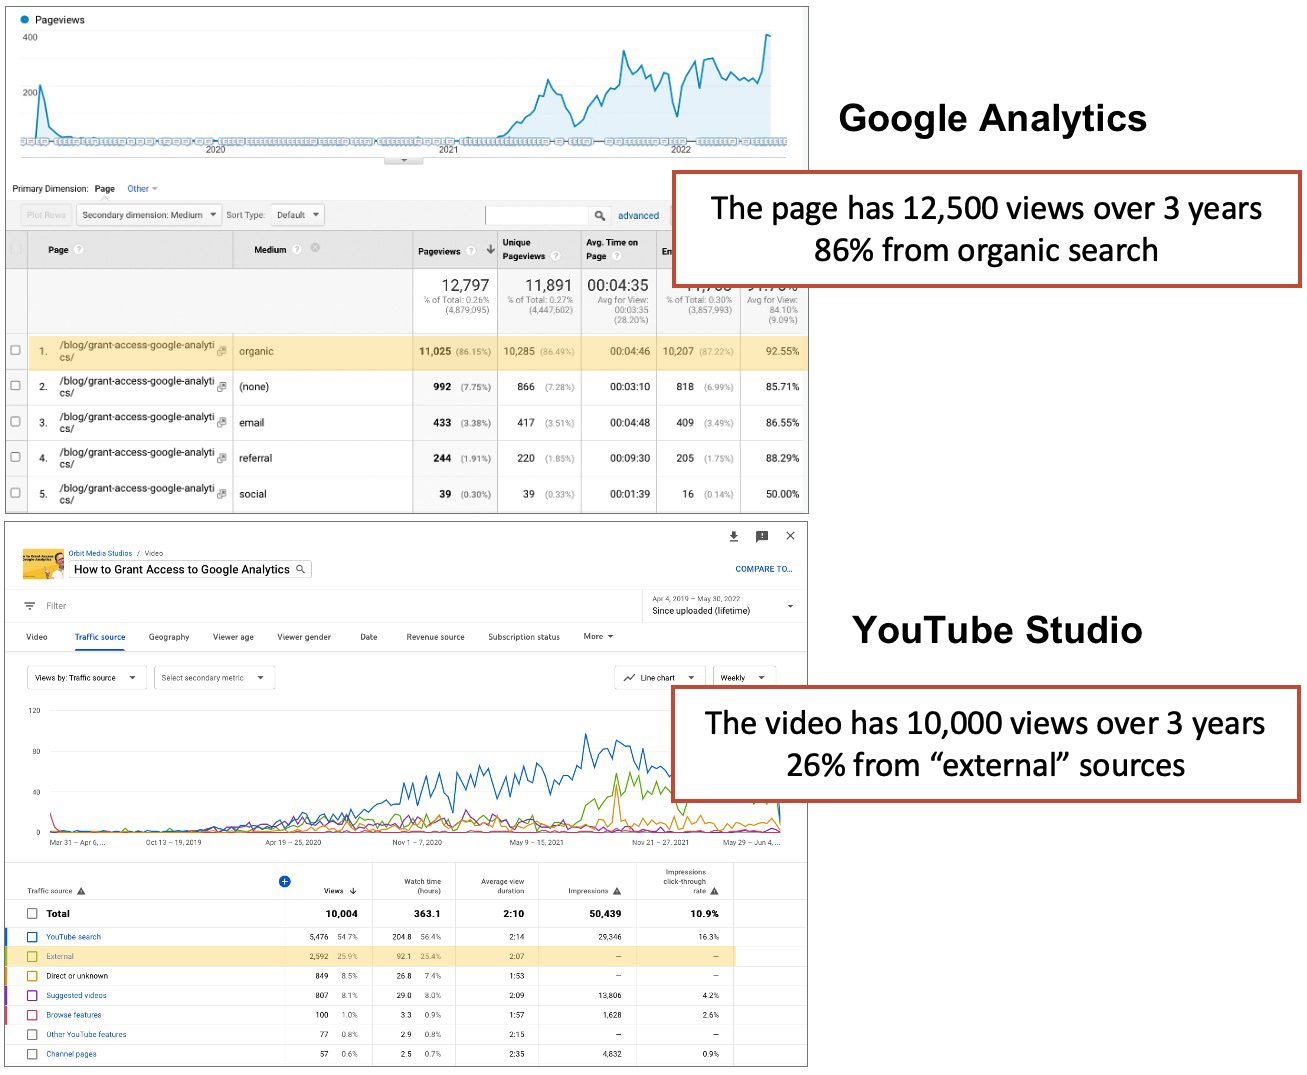Switch to the Geography tab
Viewport: 1307px width, 1075px height.
point(169,637)
